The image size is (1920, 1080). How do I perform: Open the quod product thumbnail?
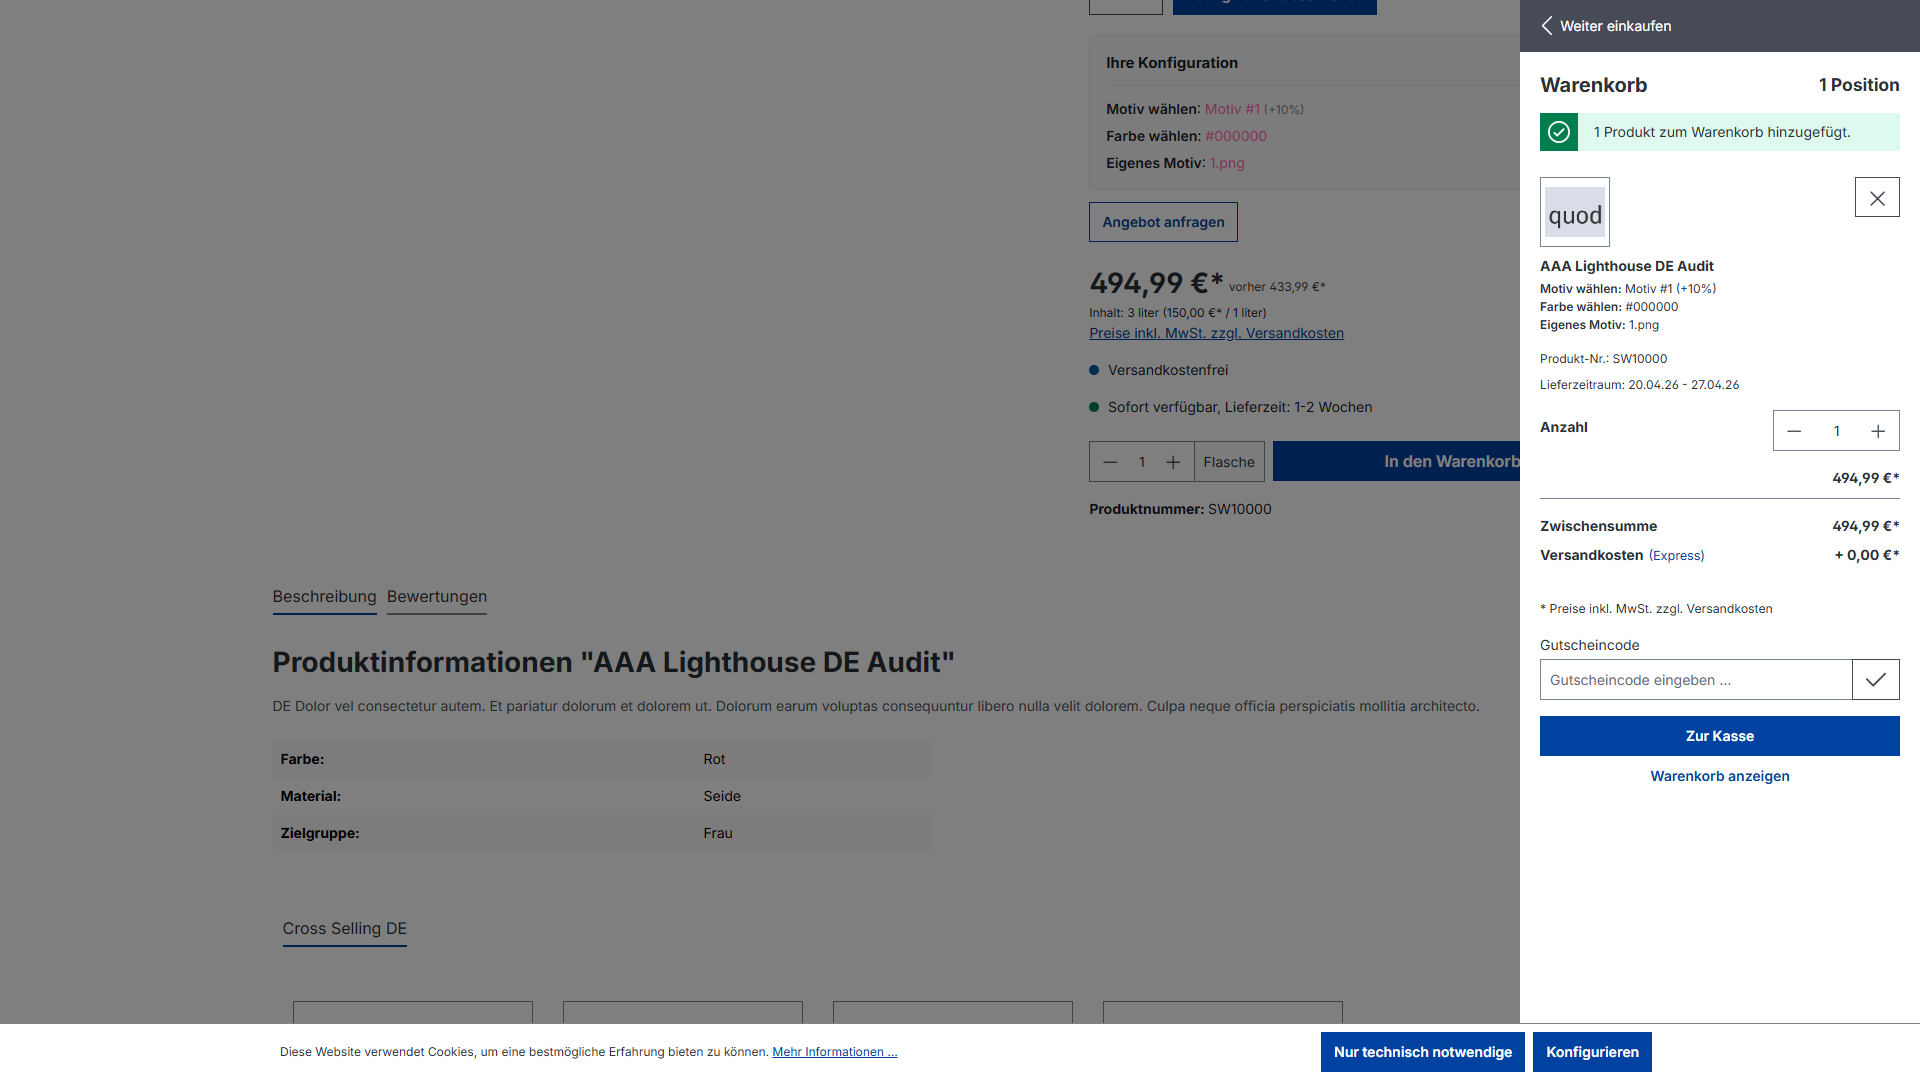coord(1575,212)
